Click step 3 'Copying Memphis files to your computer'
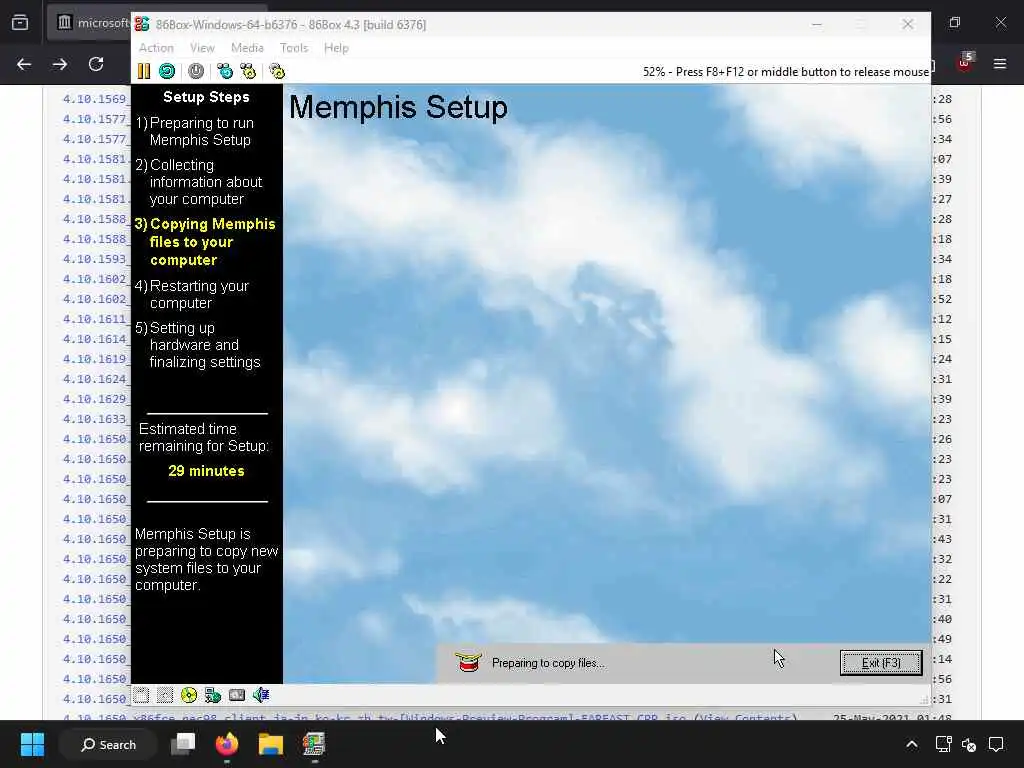The width and height of the screenshot is (1024, 768). tap(206, 242)
